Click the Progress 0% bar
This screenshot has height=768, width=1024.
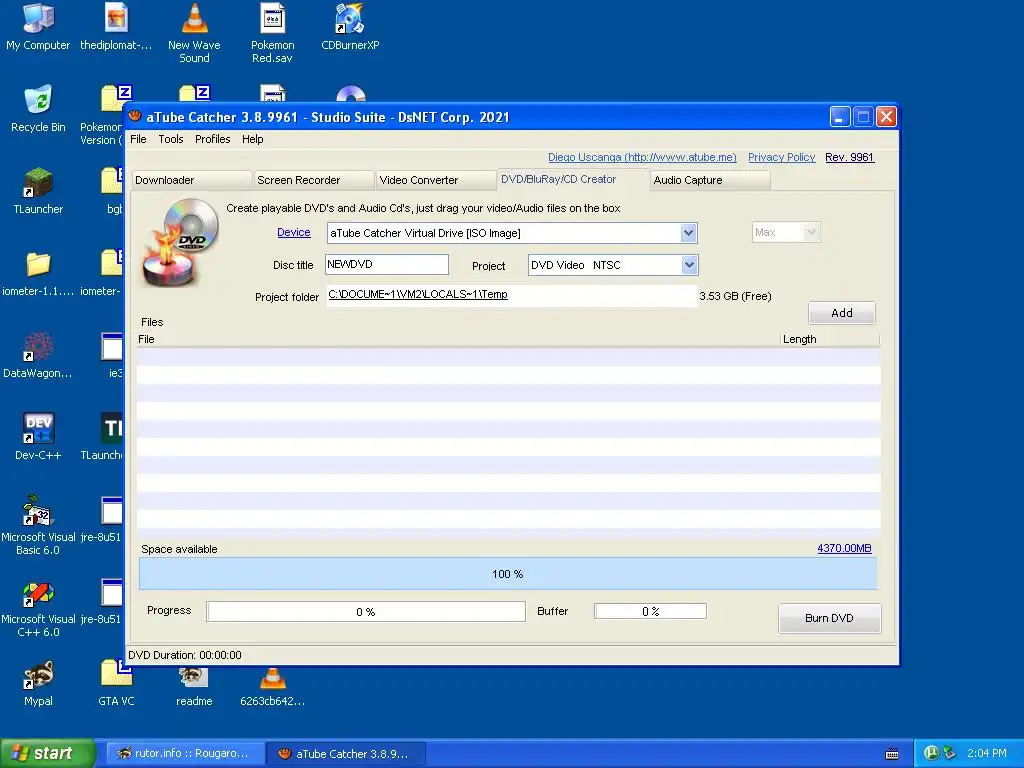pos(366,612)
